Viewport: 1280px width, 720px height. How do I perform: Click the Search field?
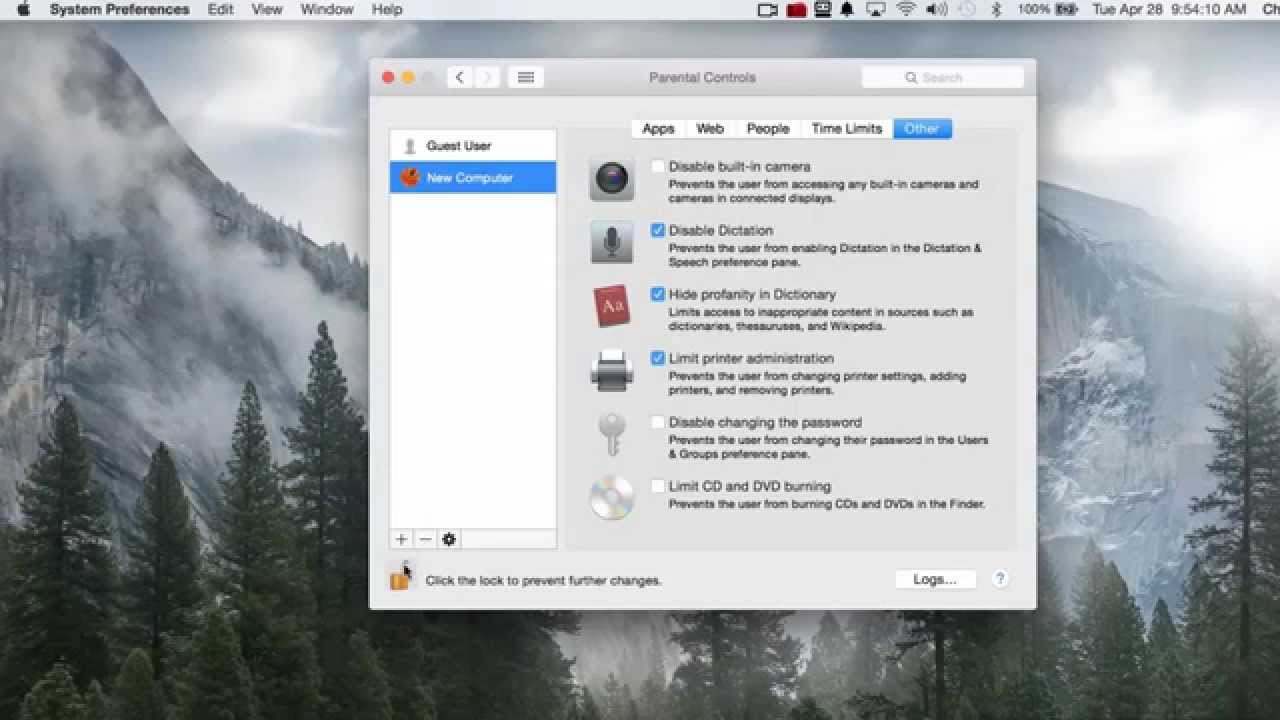pyautogui.click(x=943, y=77)
